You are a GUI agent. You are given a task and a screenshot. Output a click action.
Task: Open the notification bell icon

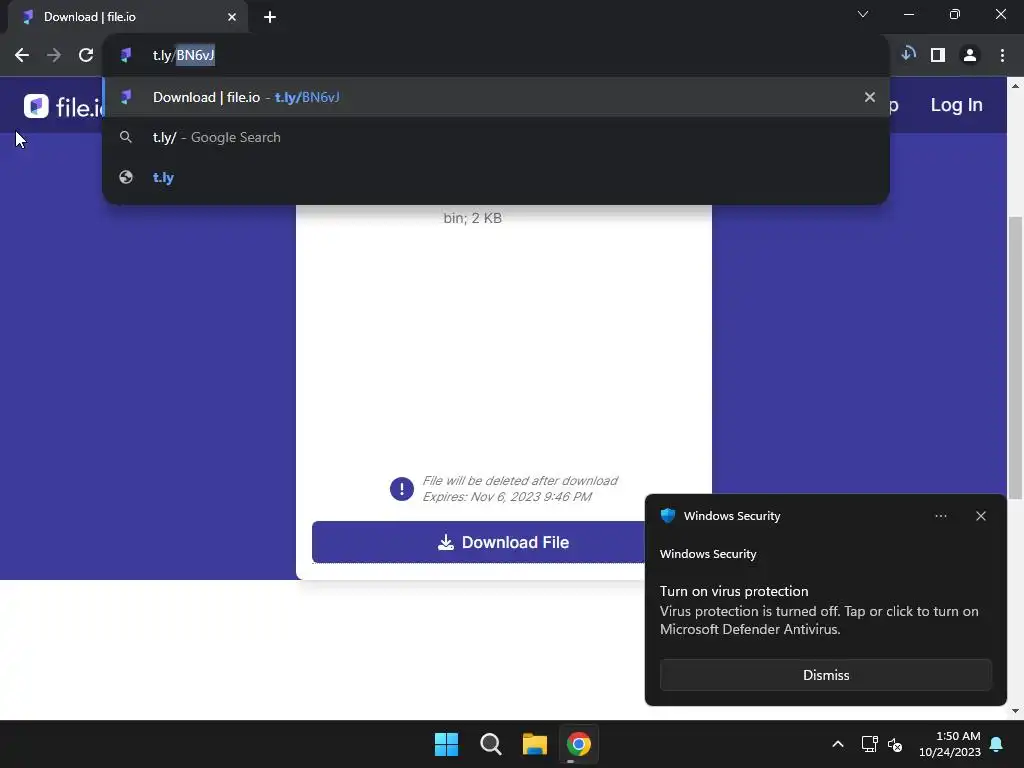[997, 744]
